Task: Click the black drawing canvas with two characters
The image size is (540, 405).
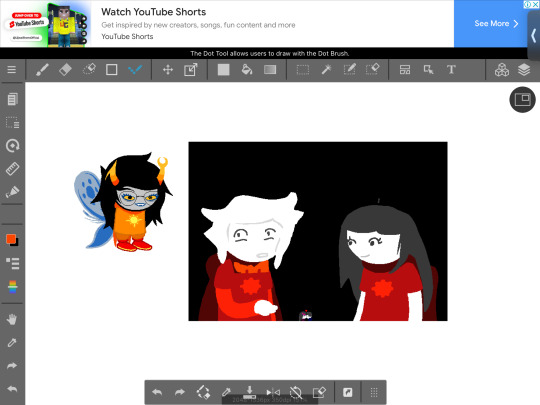Action: click(x=318, y=231)
